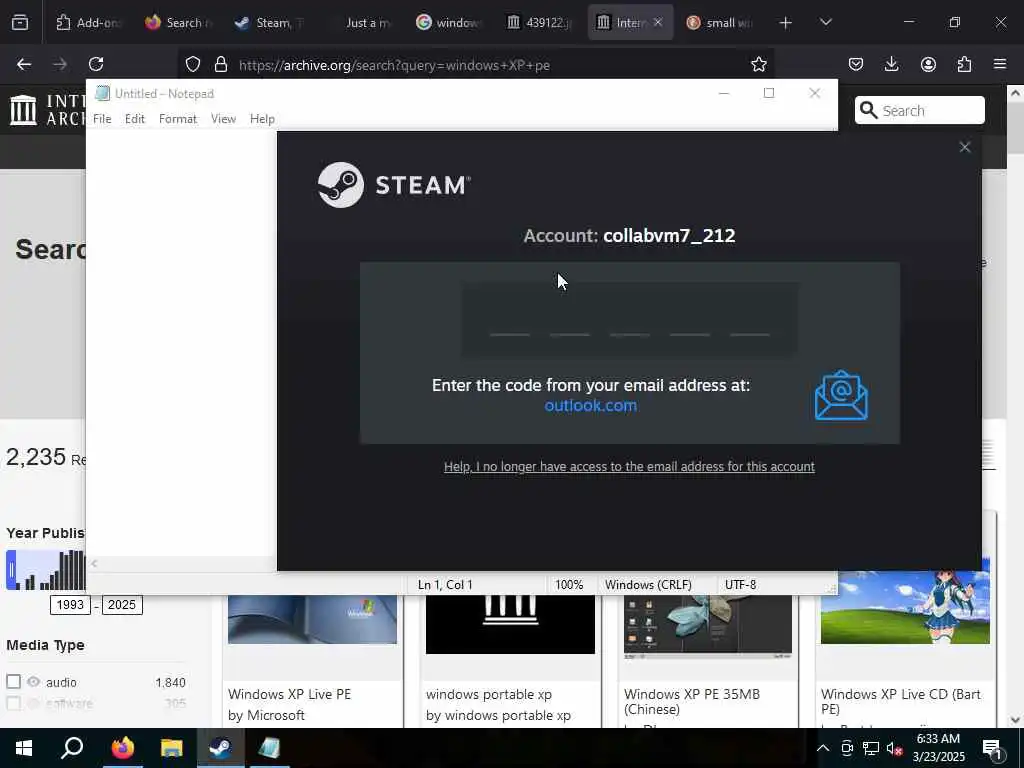Open the 'windows portable xp' result
1024x768 pixels.
point(488,694)
